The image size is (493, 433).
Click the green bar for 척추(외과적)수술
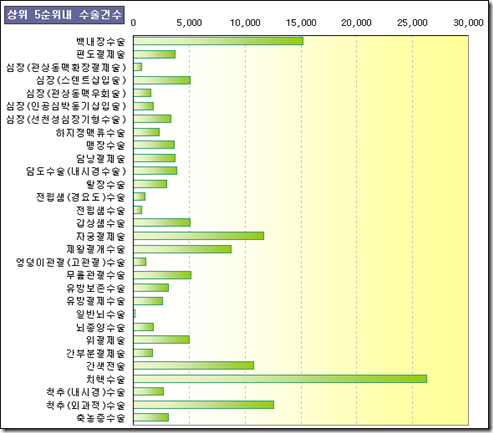[204, 405]
